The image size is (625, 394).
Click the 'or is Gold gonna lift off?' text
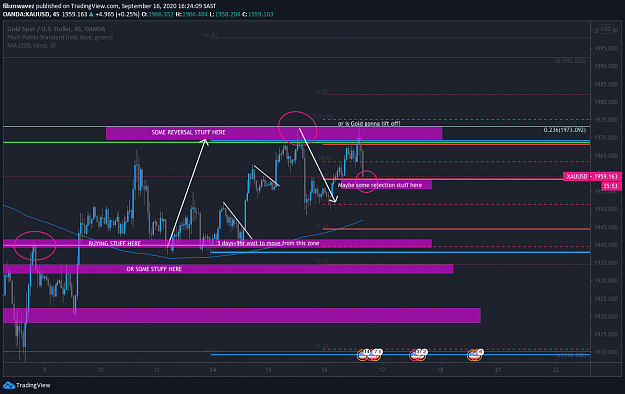tap(369, 124)
